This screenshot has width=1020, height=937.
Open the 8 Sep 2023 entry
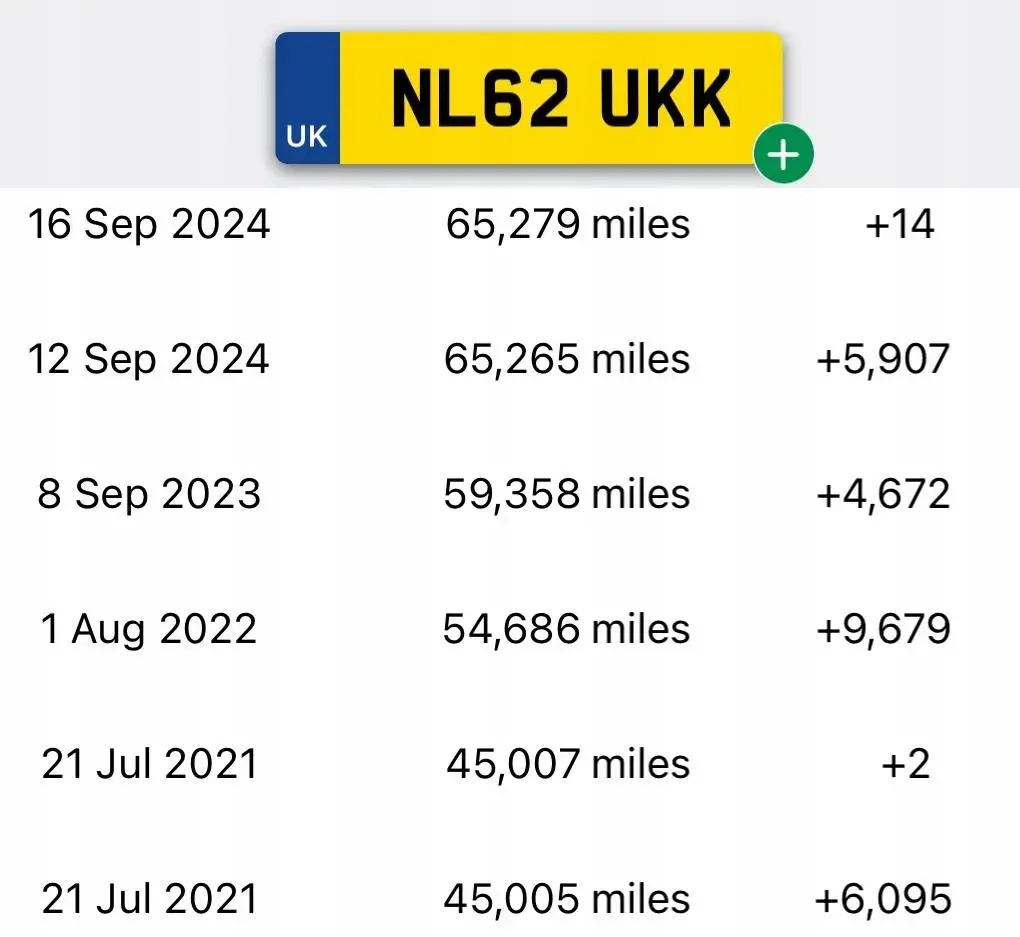pyautogui.click(x=149, y=493)
